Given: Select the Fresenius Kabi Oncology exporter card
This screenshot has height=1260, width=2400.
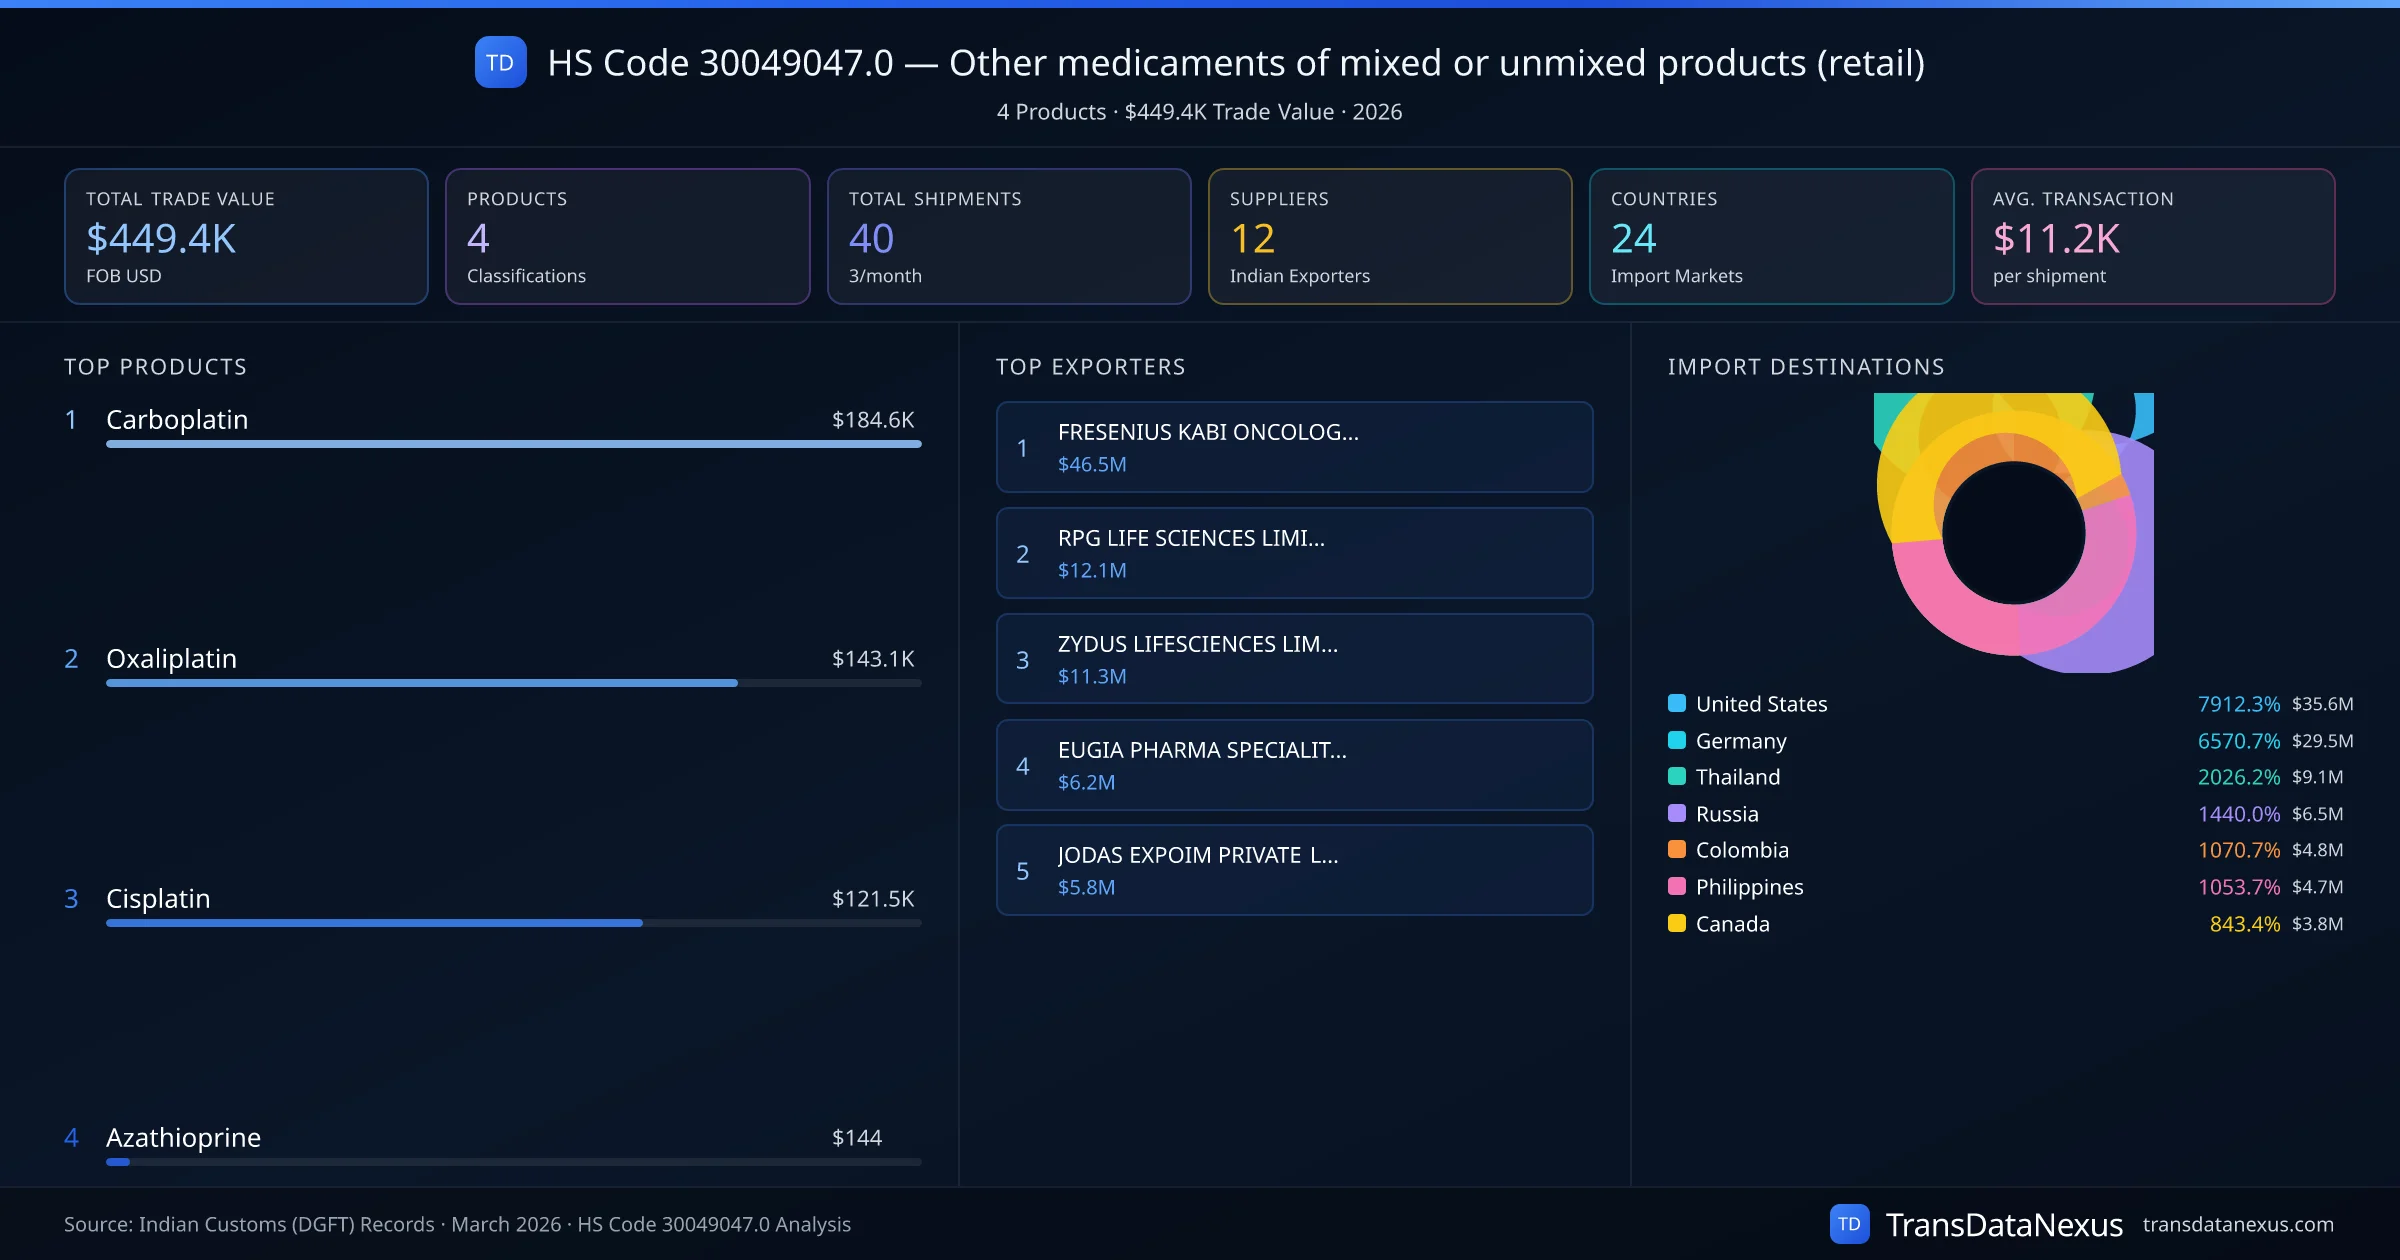Looking at the screenshot, I should coord(1294,447).
